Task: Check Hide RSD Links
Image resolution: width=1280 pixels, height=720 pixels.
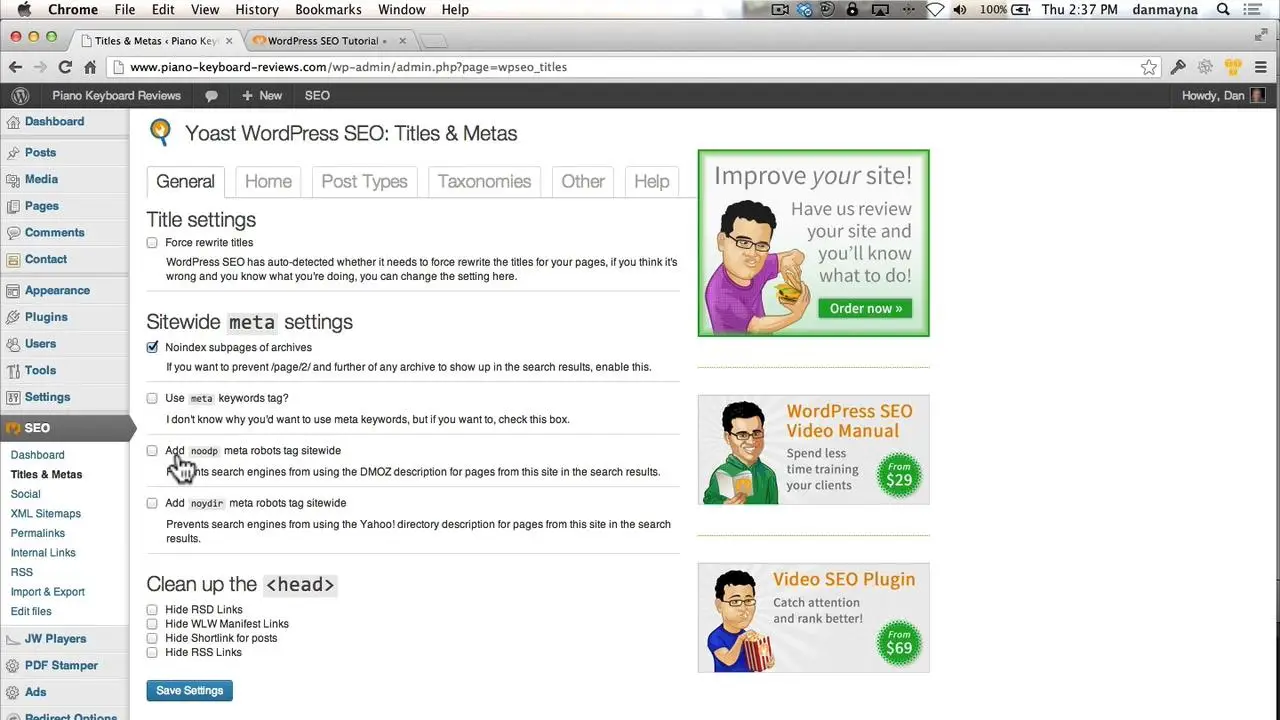Action: coord(152,610)
